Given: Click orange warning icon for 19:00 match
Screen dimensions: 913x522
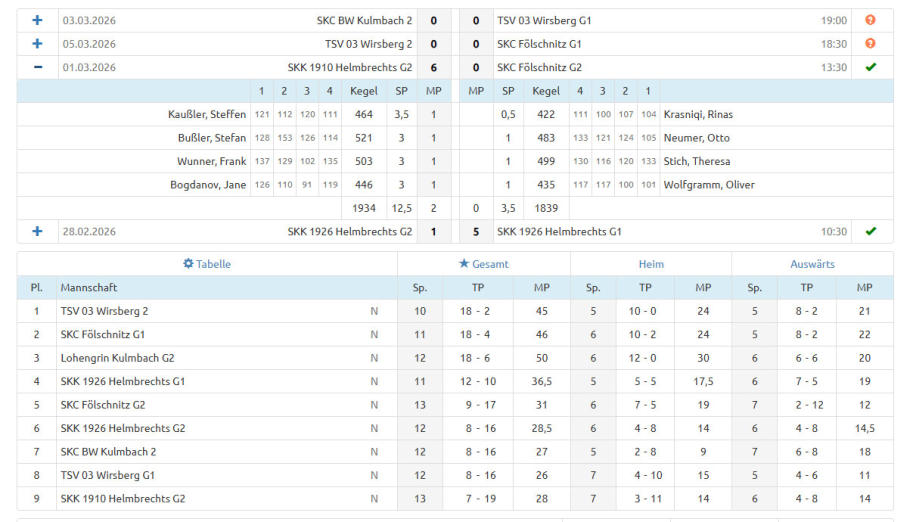Looking at the screenshot, I should [870, 20].
